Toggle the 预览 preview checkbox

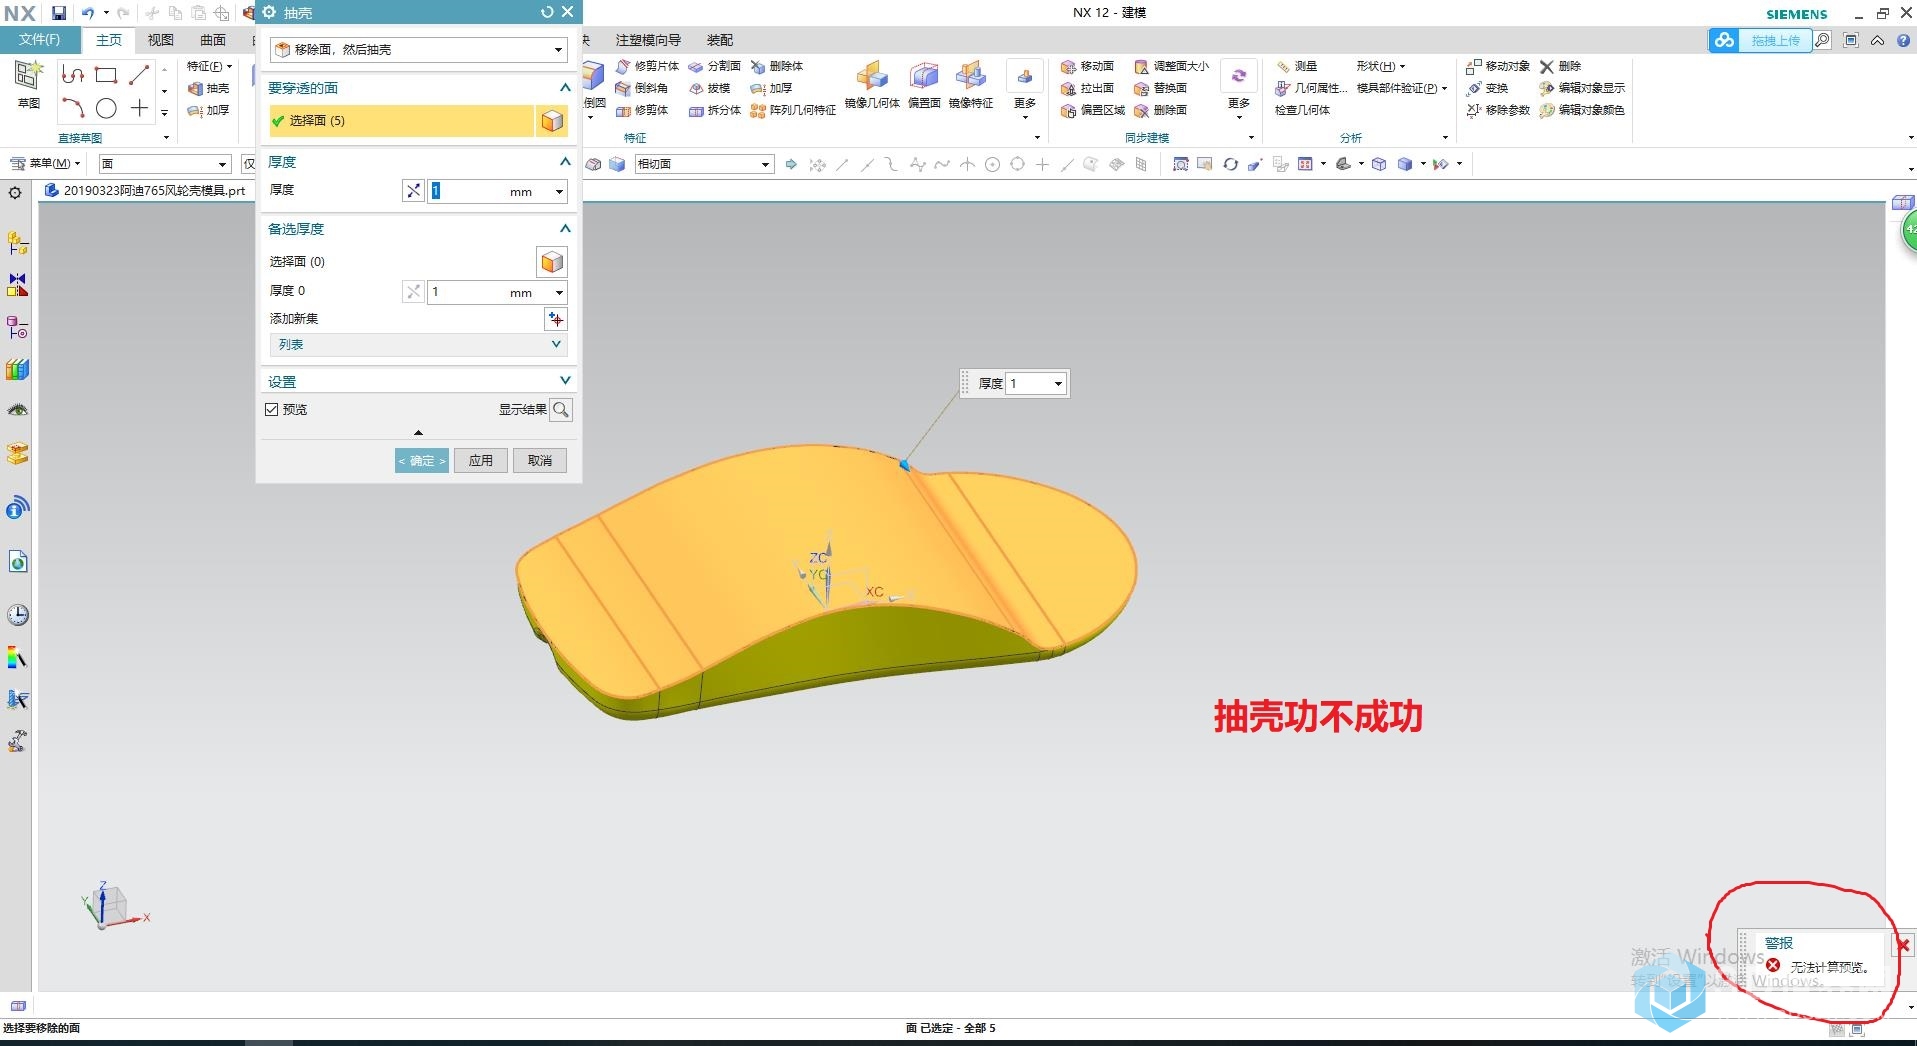pos(271,410)
